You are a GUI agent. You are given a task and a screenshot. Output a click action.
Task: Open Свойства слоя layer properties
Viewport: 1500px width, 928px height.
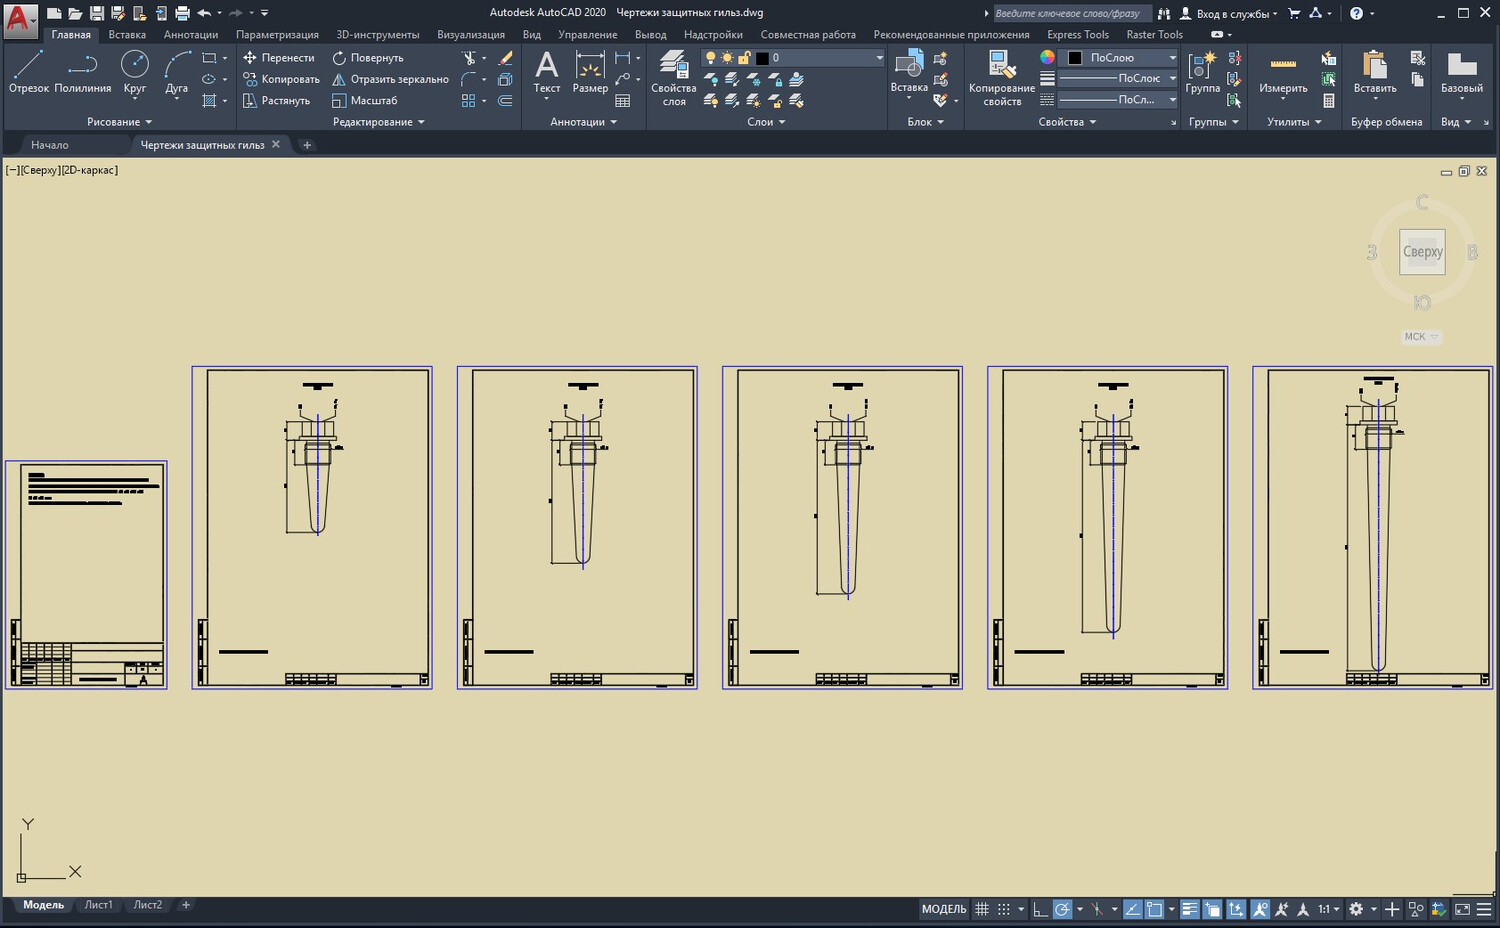tap(673, 78)
